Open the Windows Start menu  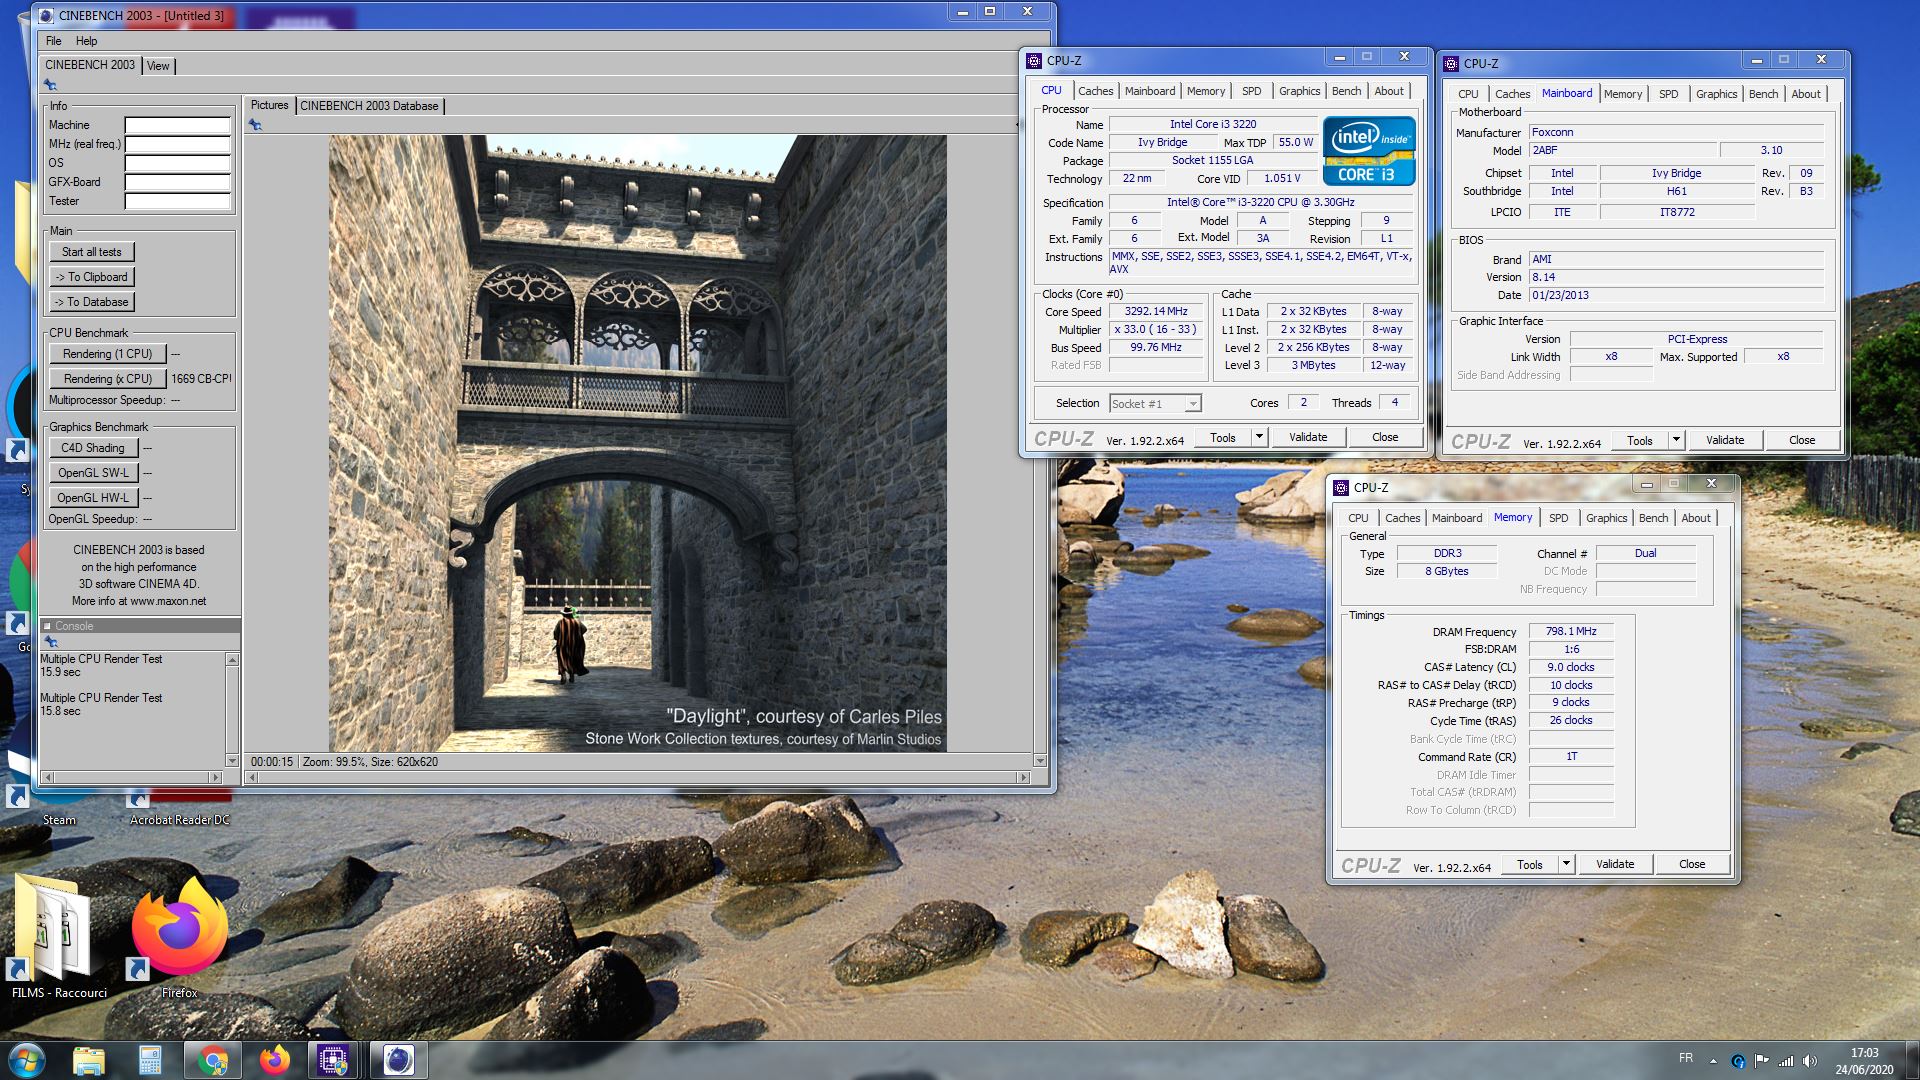[x=27, y=1060]
